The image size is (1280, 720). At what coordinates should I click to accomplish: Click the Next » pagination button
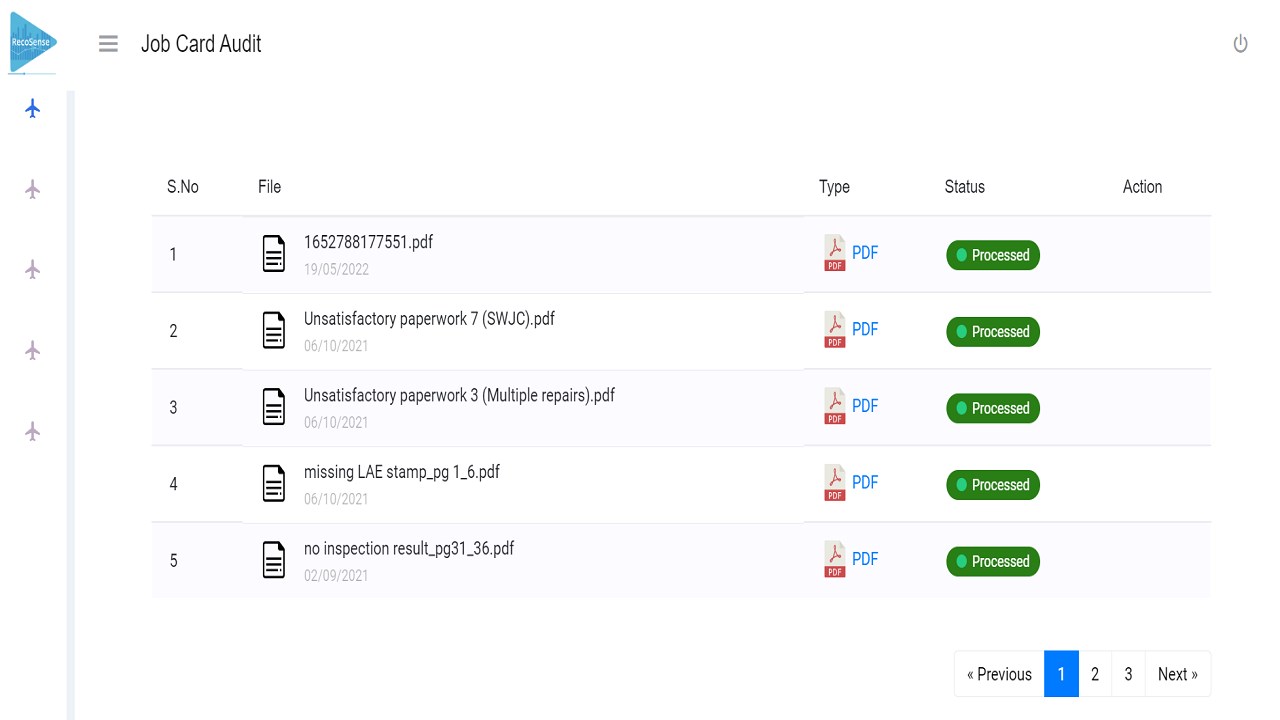coord(1178,674)
